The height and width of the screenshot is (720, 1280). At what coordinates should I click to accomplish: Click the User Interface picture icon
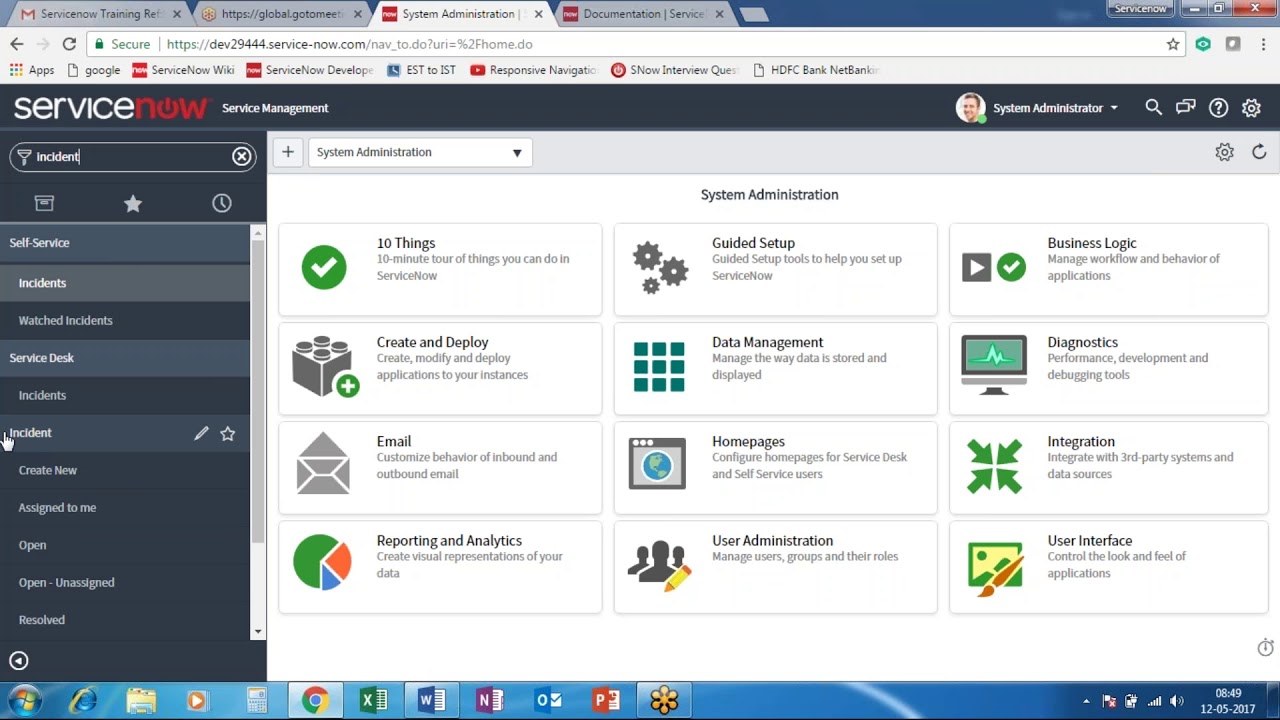[x=996, y=569]
